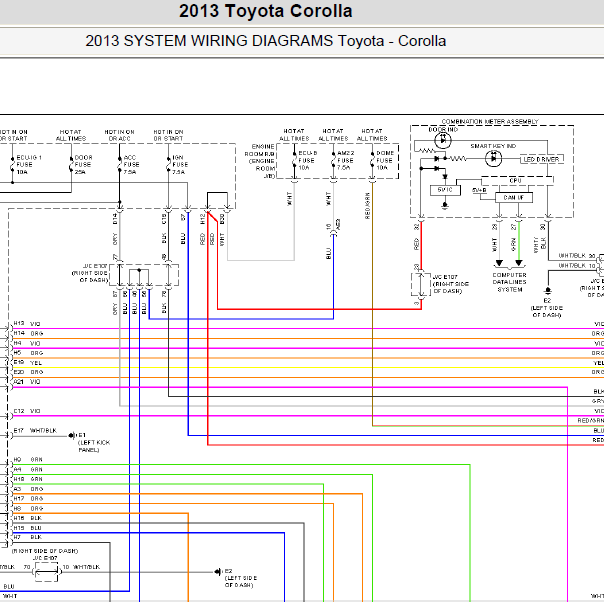Click the H17 ORG terminal label
The width and height of the screenshot is (604, 602).
click(28, 499)
